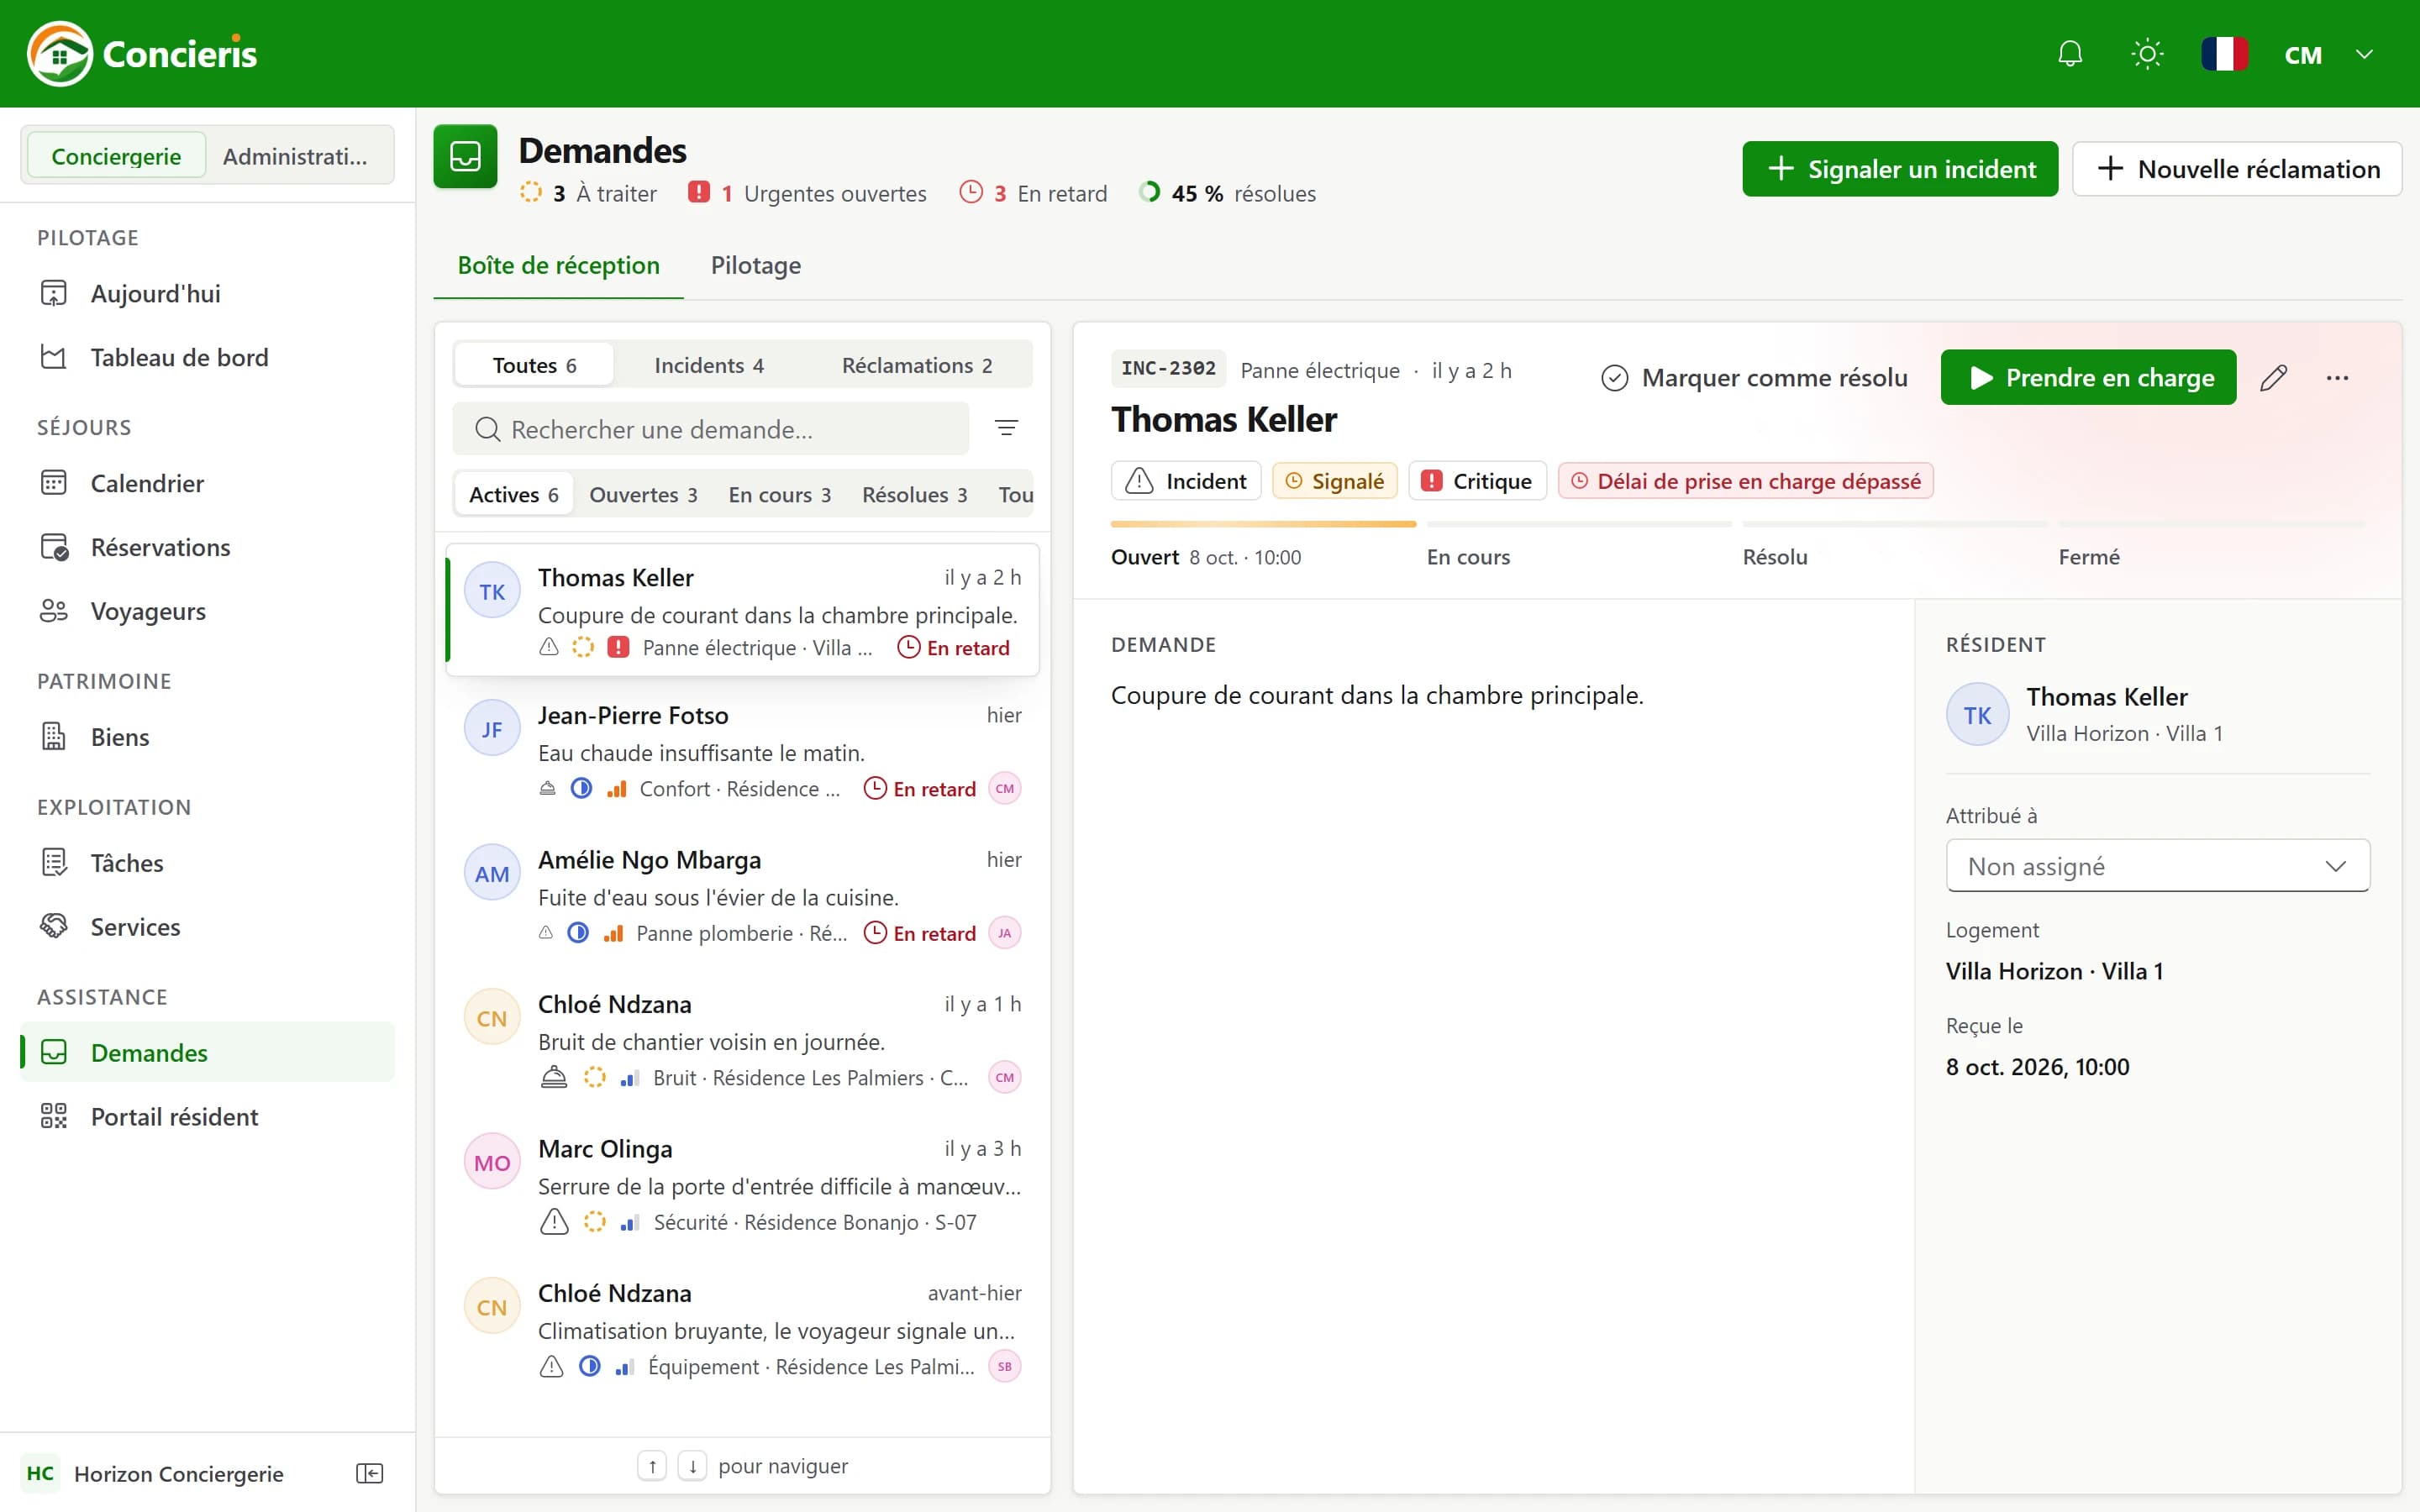Expand the Non assigné assignee dropdown

tap(2157, 866)
